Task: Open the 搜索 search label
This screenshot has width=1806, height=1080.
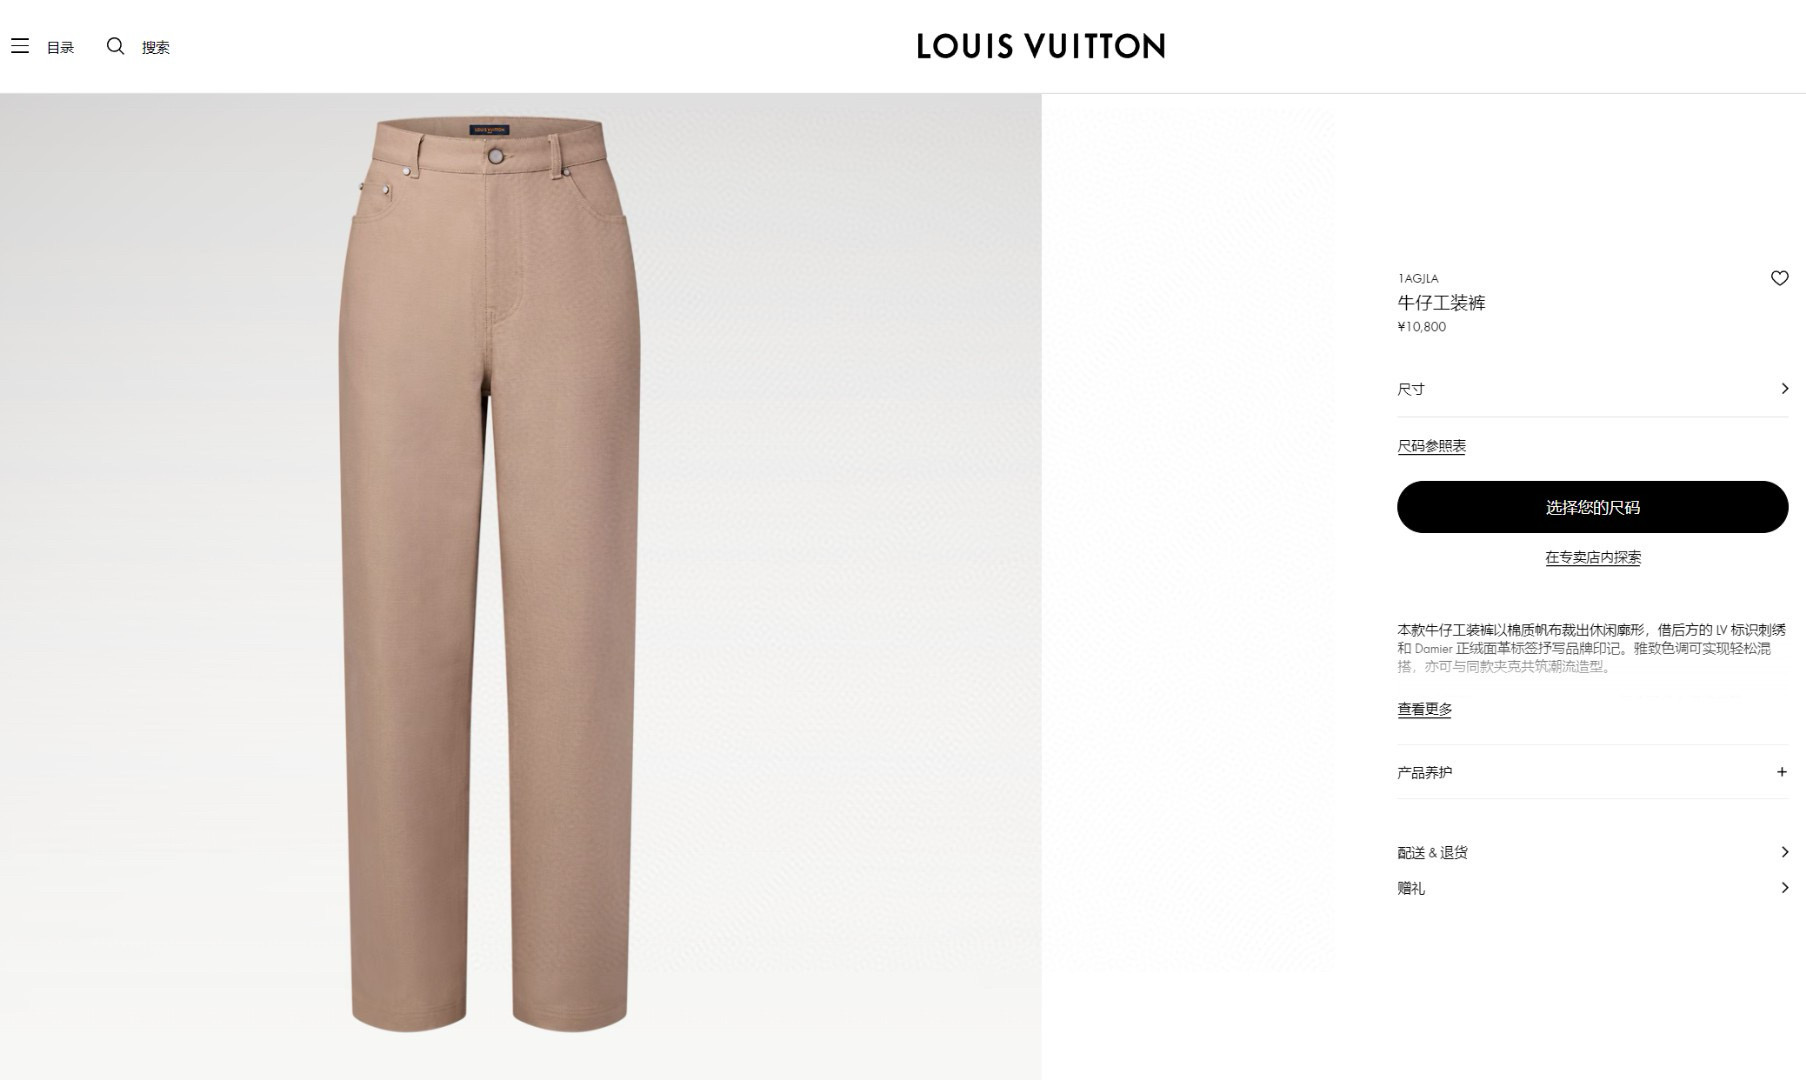Action: pos(156,47)
